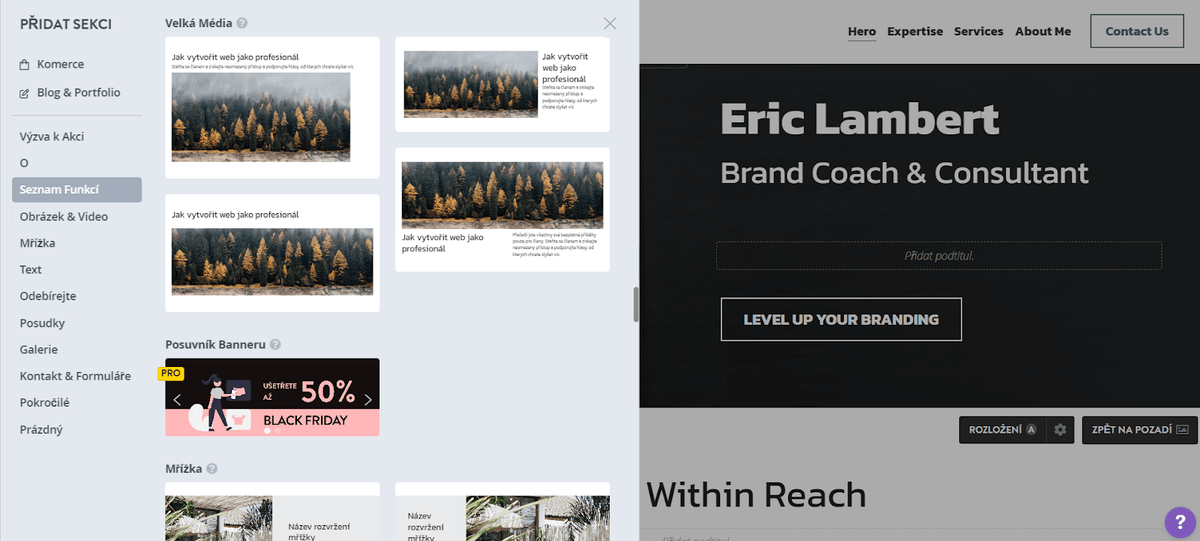
Task: Click the purple help question mark bubble
Action: coord(1179,521)
